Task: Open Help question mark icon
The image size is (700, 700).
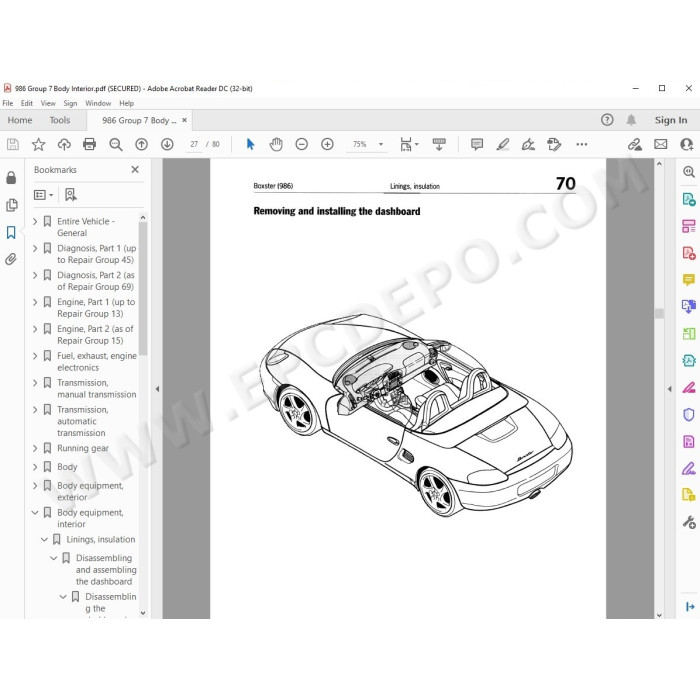Action: point(607,120)
